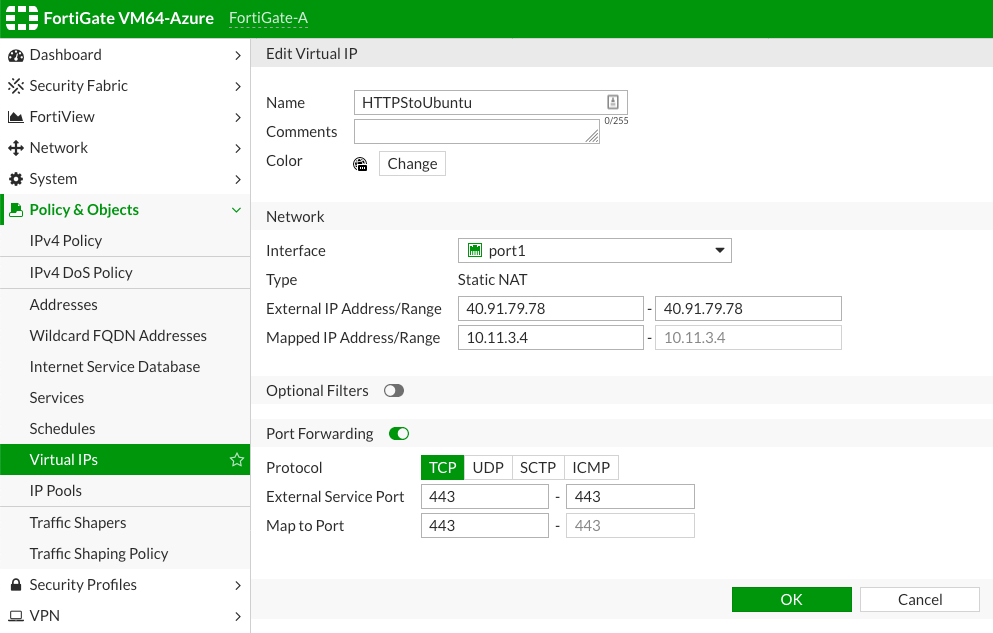
Task: Click the FortiView chart icon
Action: (16, 117)
